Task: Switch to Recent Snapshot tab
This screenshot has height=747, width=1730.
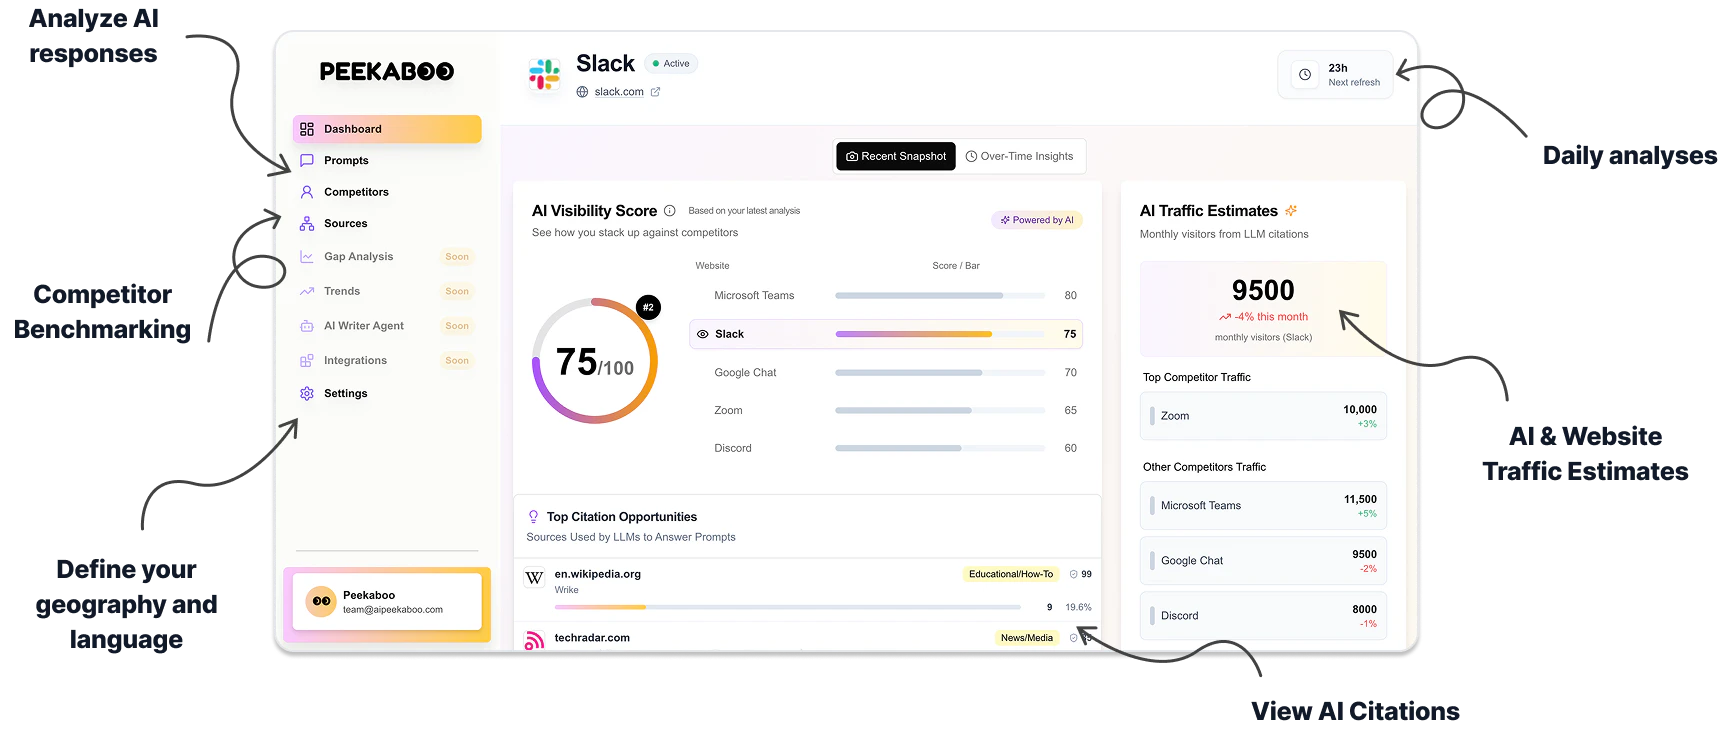Action: 896,157
